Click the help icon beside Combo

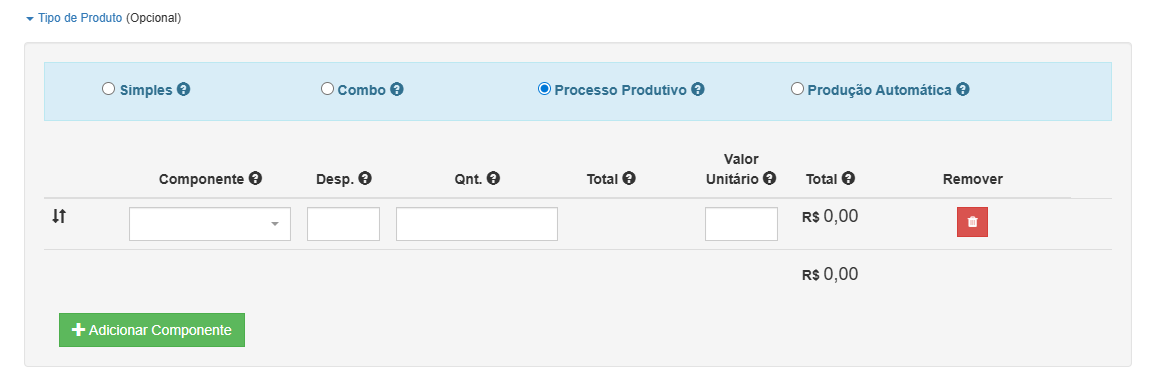(396, 89)
